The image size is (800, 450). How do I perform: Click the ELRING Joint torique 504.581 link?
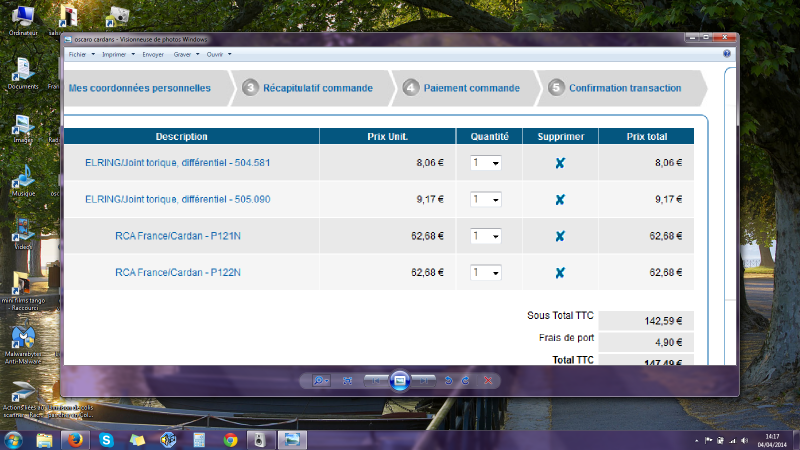pos(178,163)
